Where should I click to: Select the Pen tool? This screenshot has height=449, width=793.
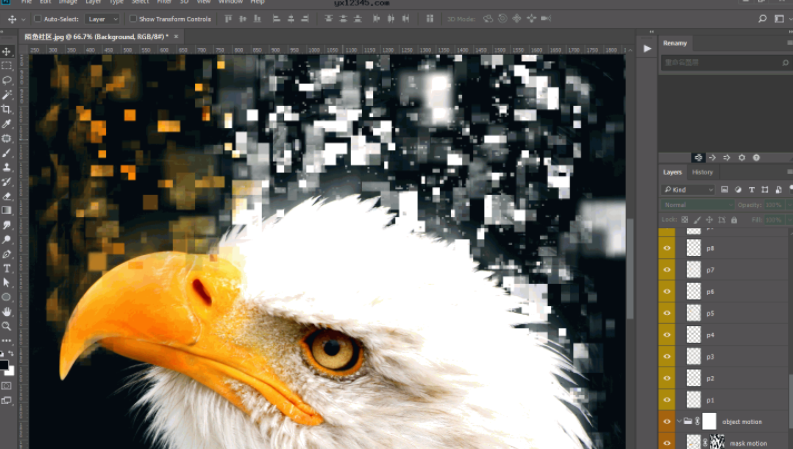7,254
